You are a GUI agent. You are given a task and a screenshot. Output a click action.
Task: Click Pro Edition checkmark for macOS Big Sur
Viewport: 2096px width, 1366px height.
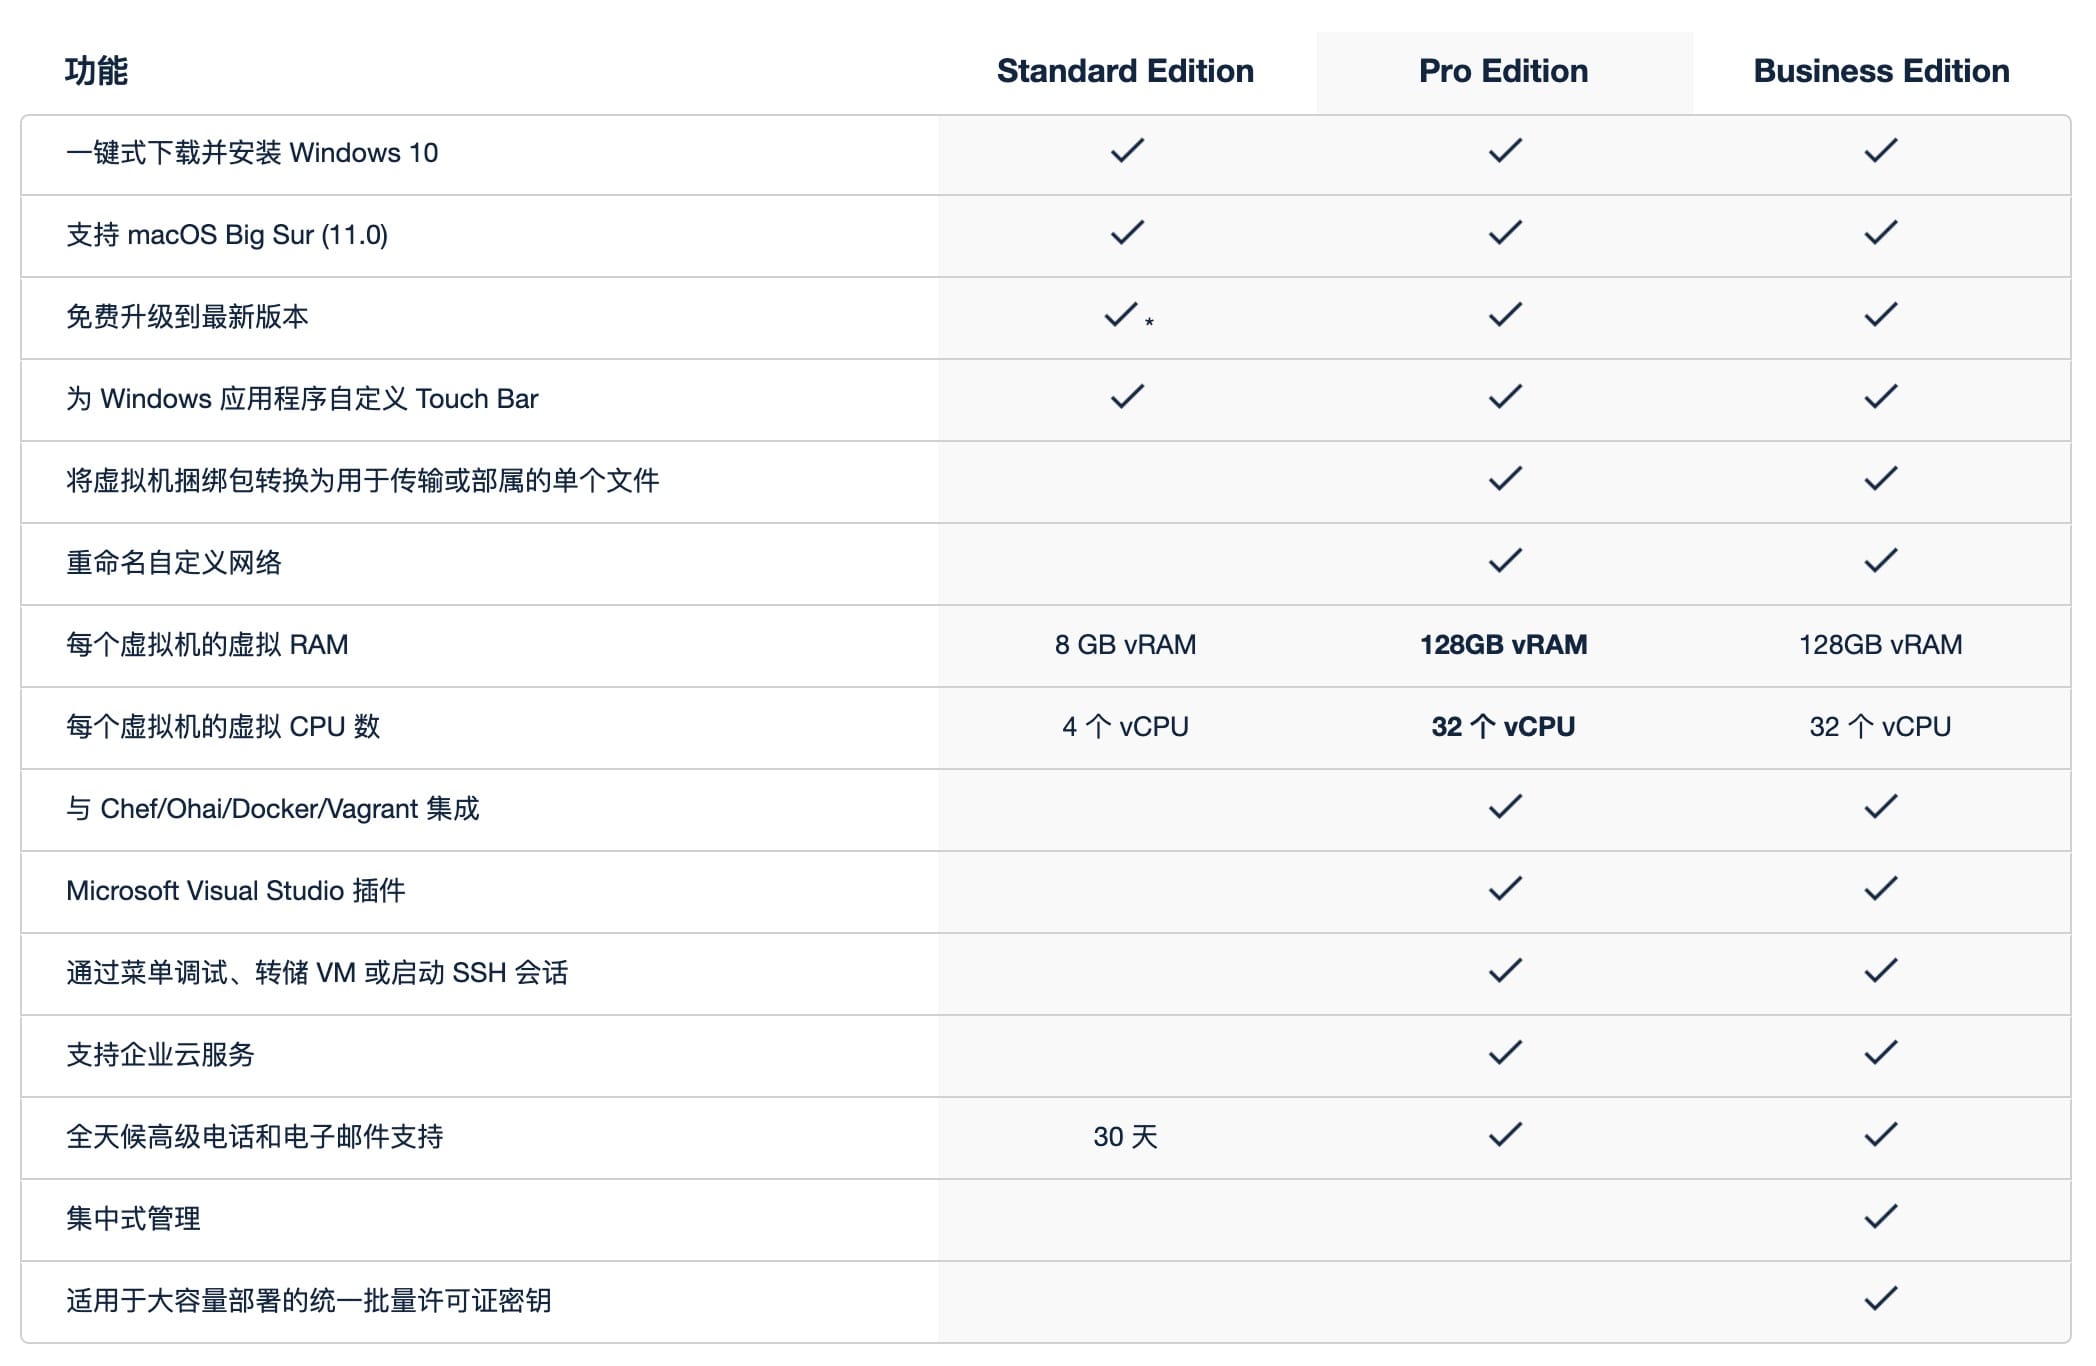(x=1504, y=234)
